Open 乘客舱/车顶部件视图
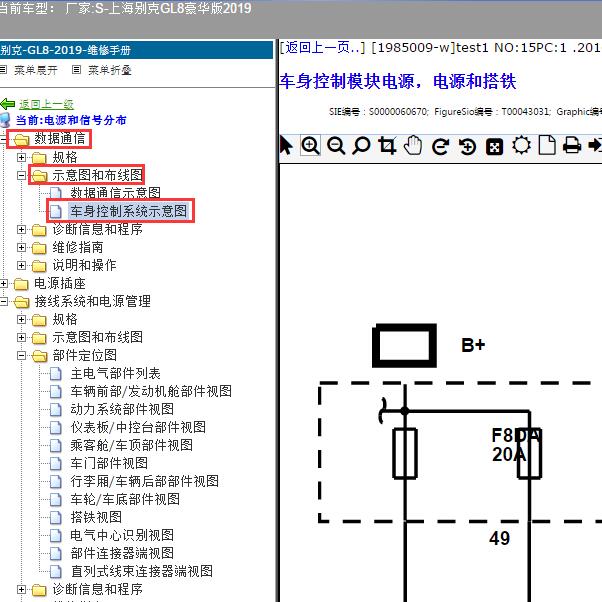 pos(132,445)
